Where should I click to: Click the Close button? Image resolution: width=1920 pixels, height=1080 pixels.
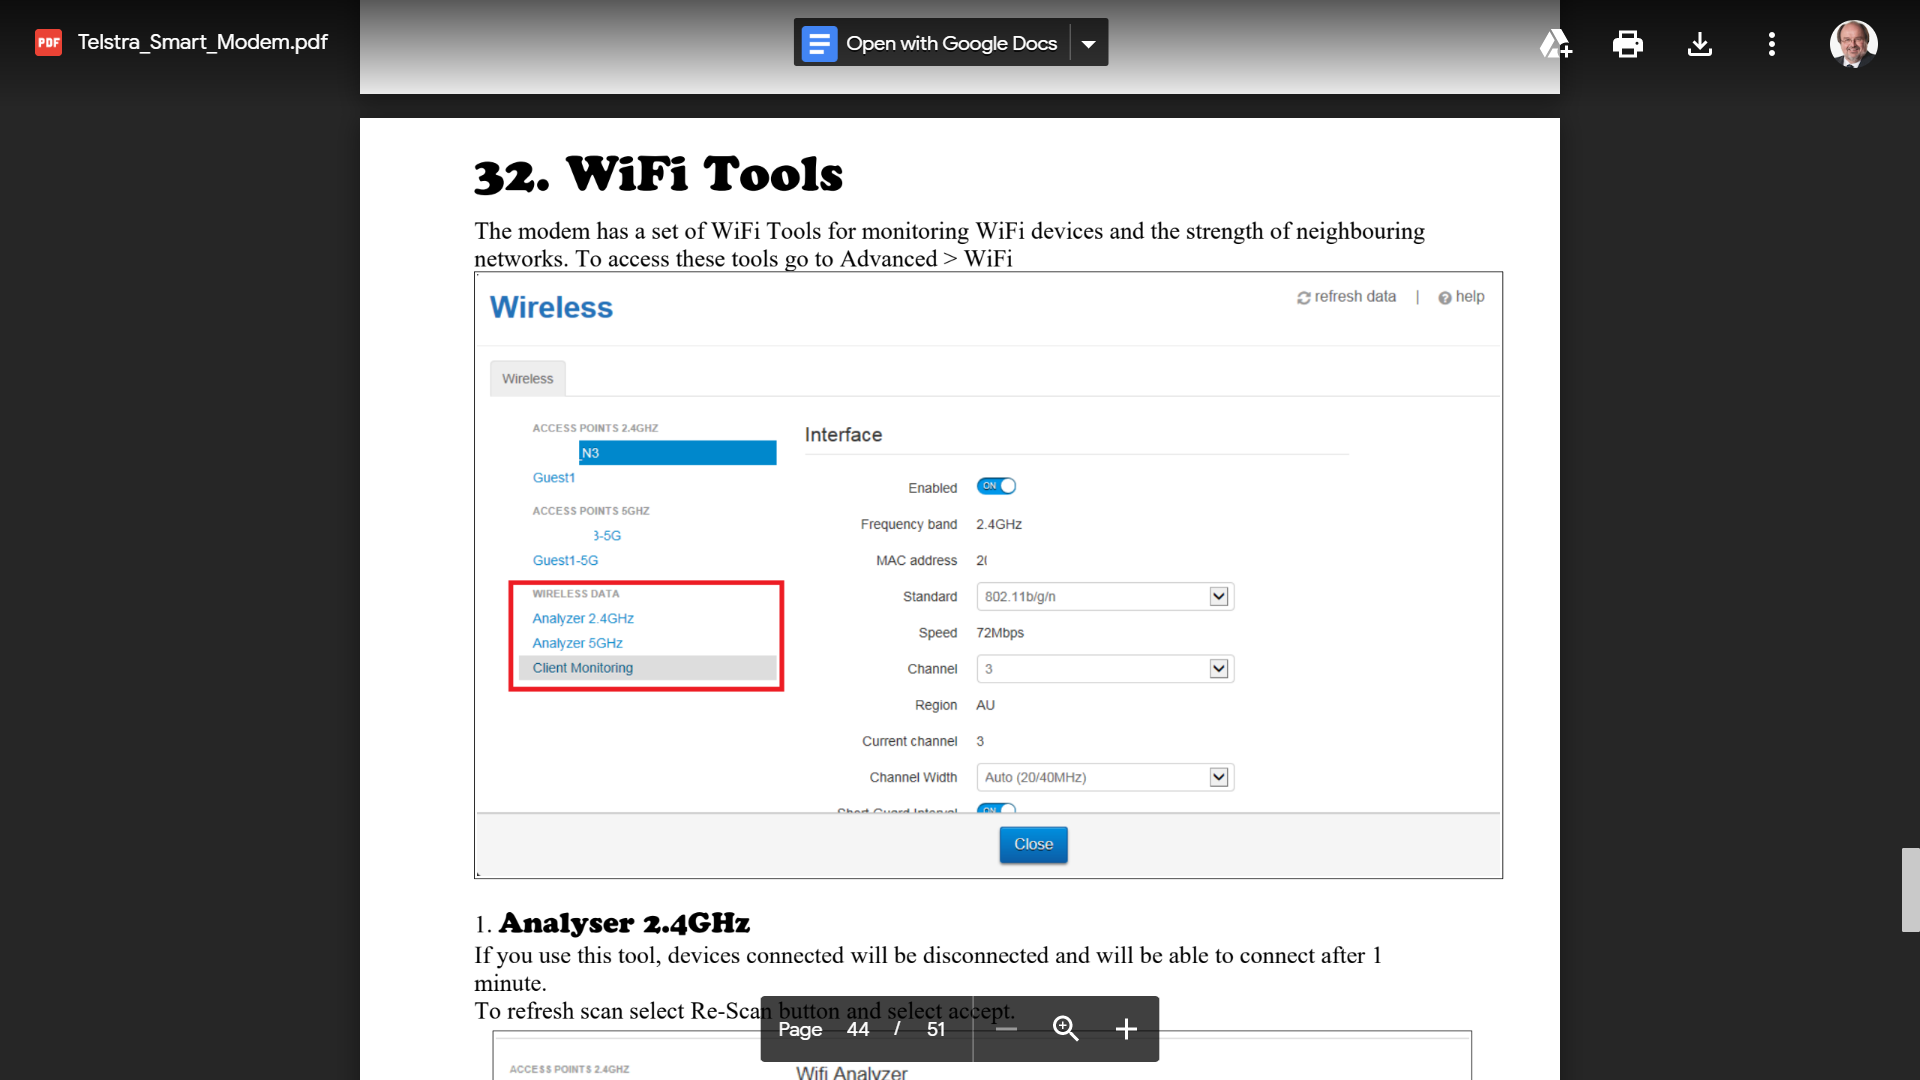pyautogui.click(x=1033, y=845)
